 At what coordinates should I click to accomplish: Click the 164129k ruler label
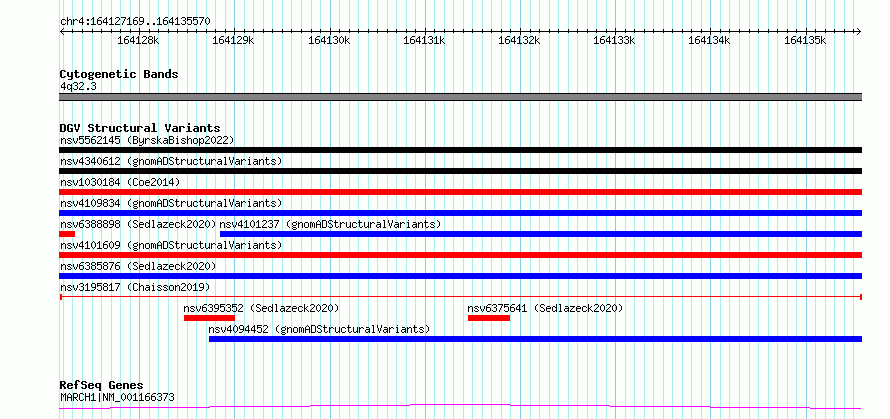233,41
